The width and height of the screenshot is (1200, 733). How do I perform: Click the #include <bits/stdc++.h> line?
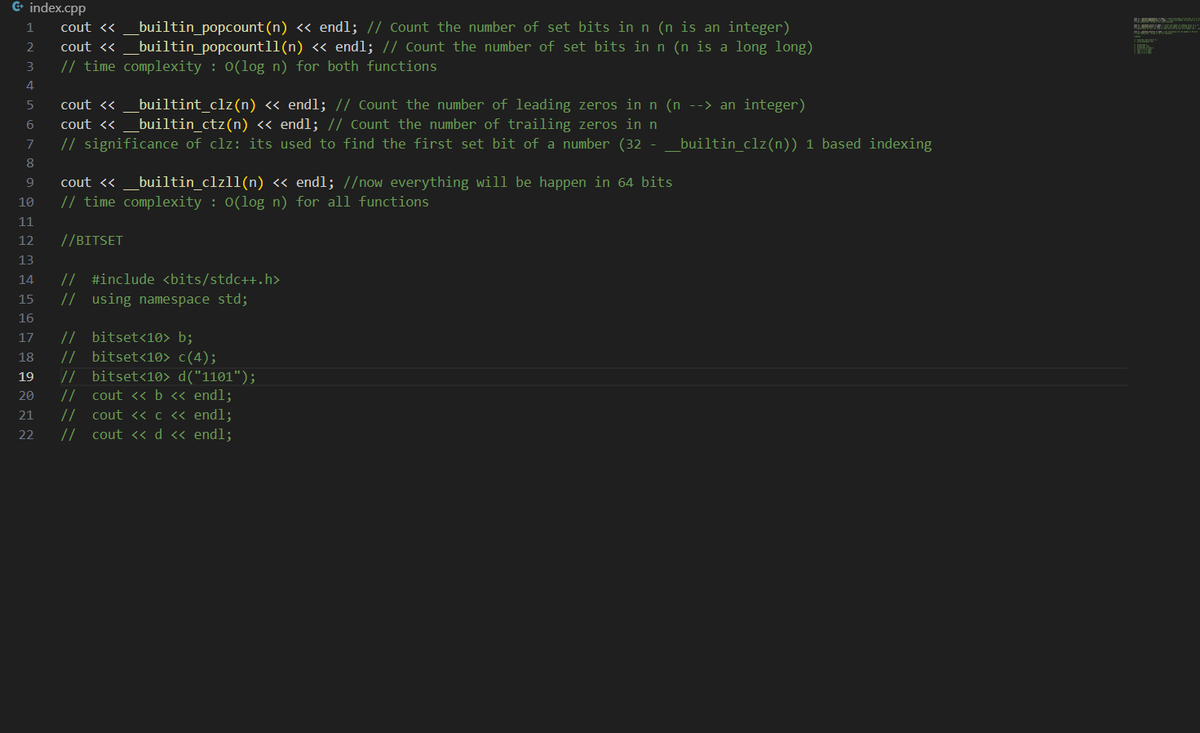170,279
